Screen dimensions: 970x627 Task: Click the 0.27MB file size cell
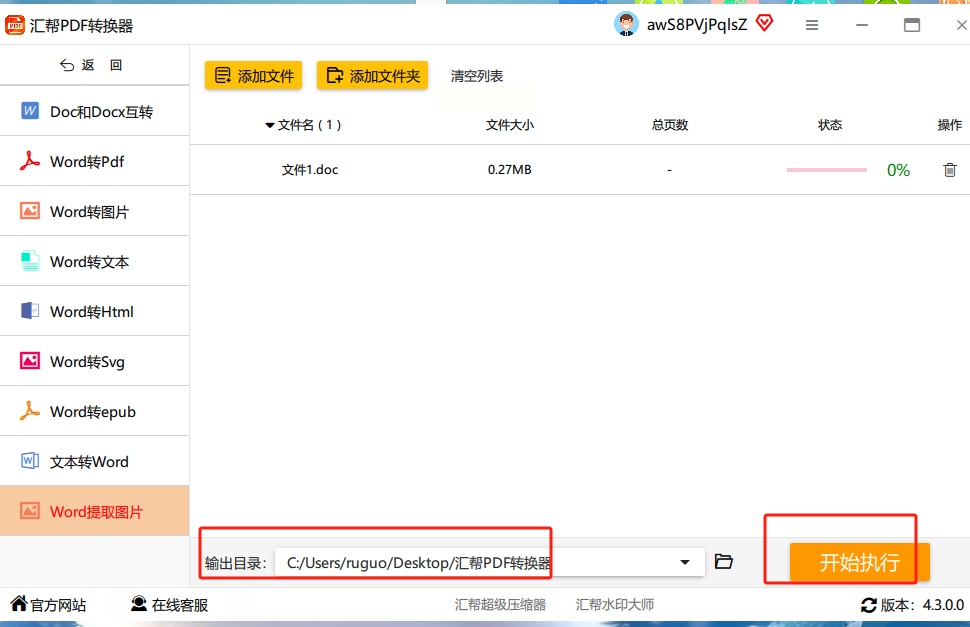click(509, 169)
